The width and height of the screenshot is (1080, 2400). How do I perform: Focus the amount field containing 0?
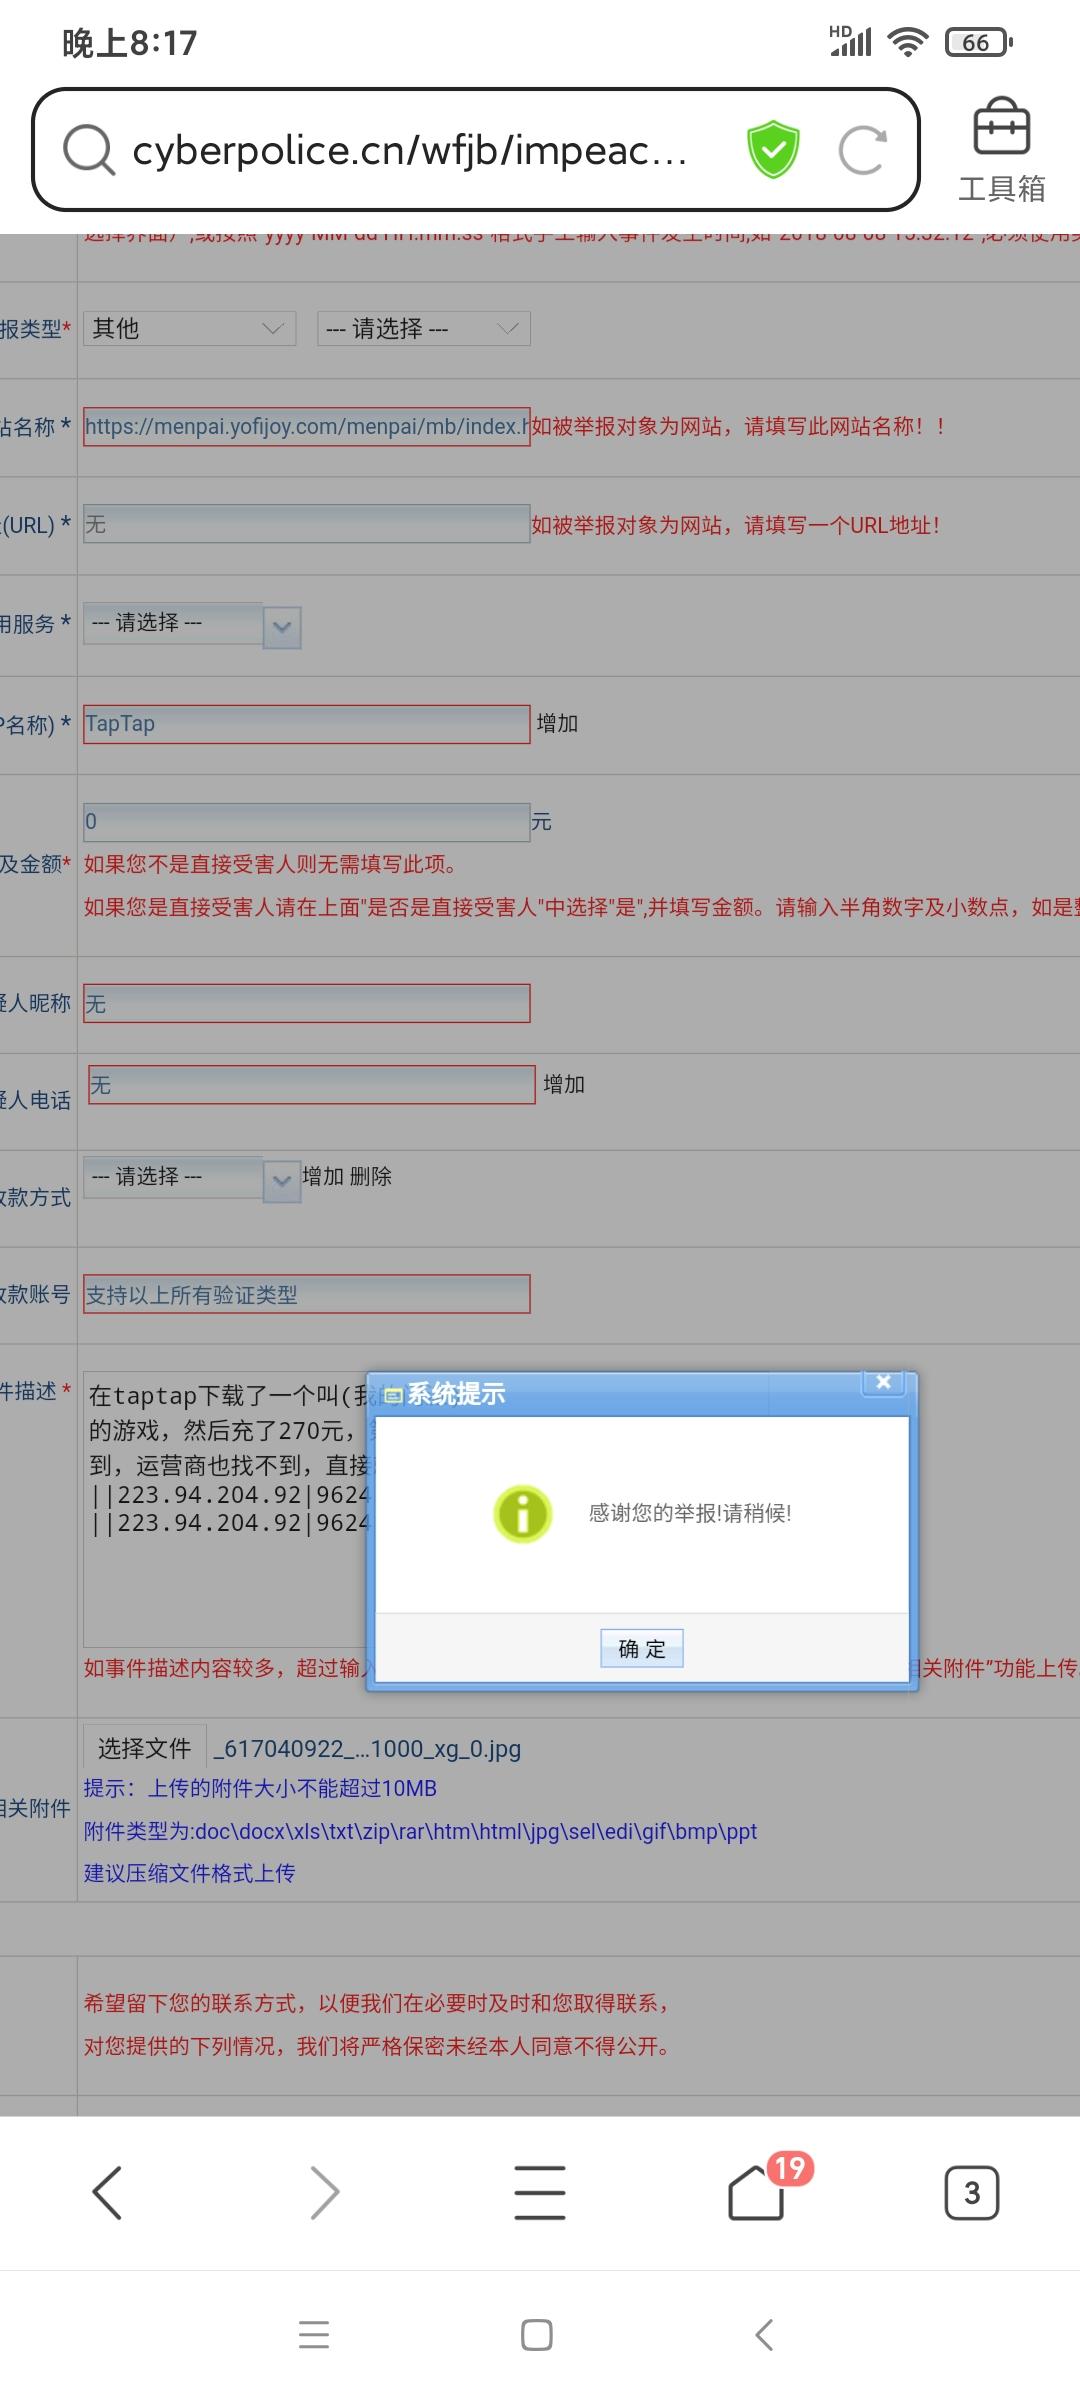pos(306,822)
